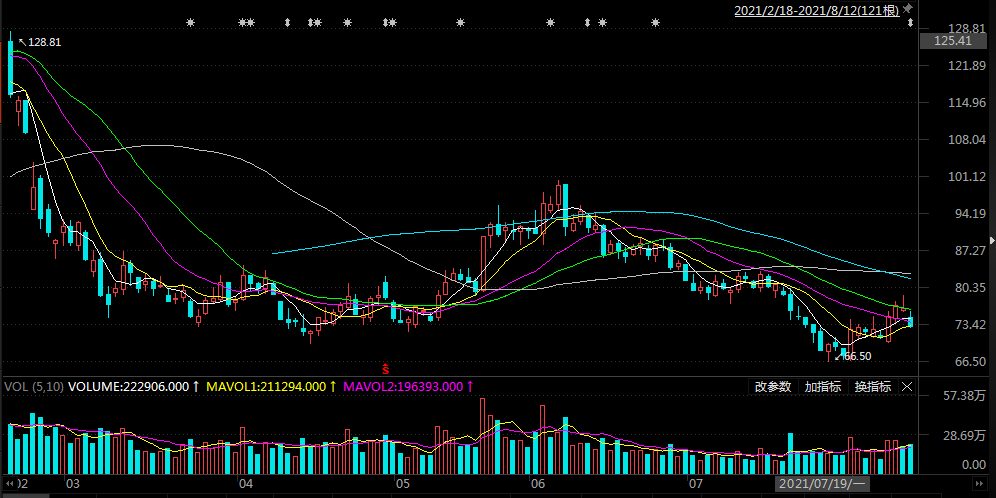This screenshot has width=996, height=498.
Task: Click the star marker nearest the date range link
Action: (x=656, y=23)
